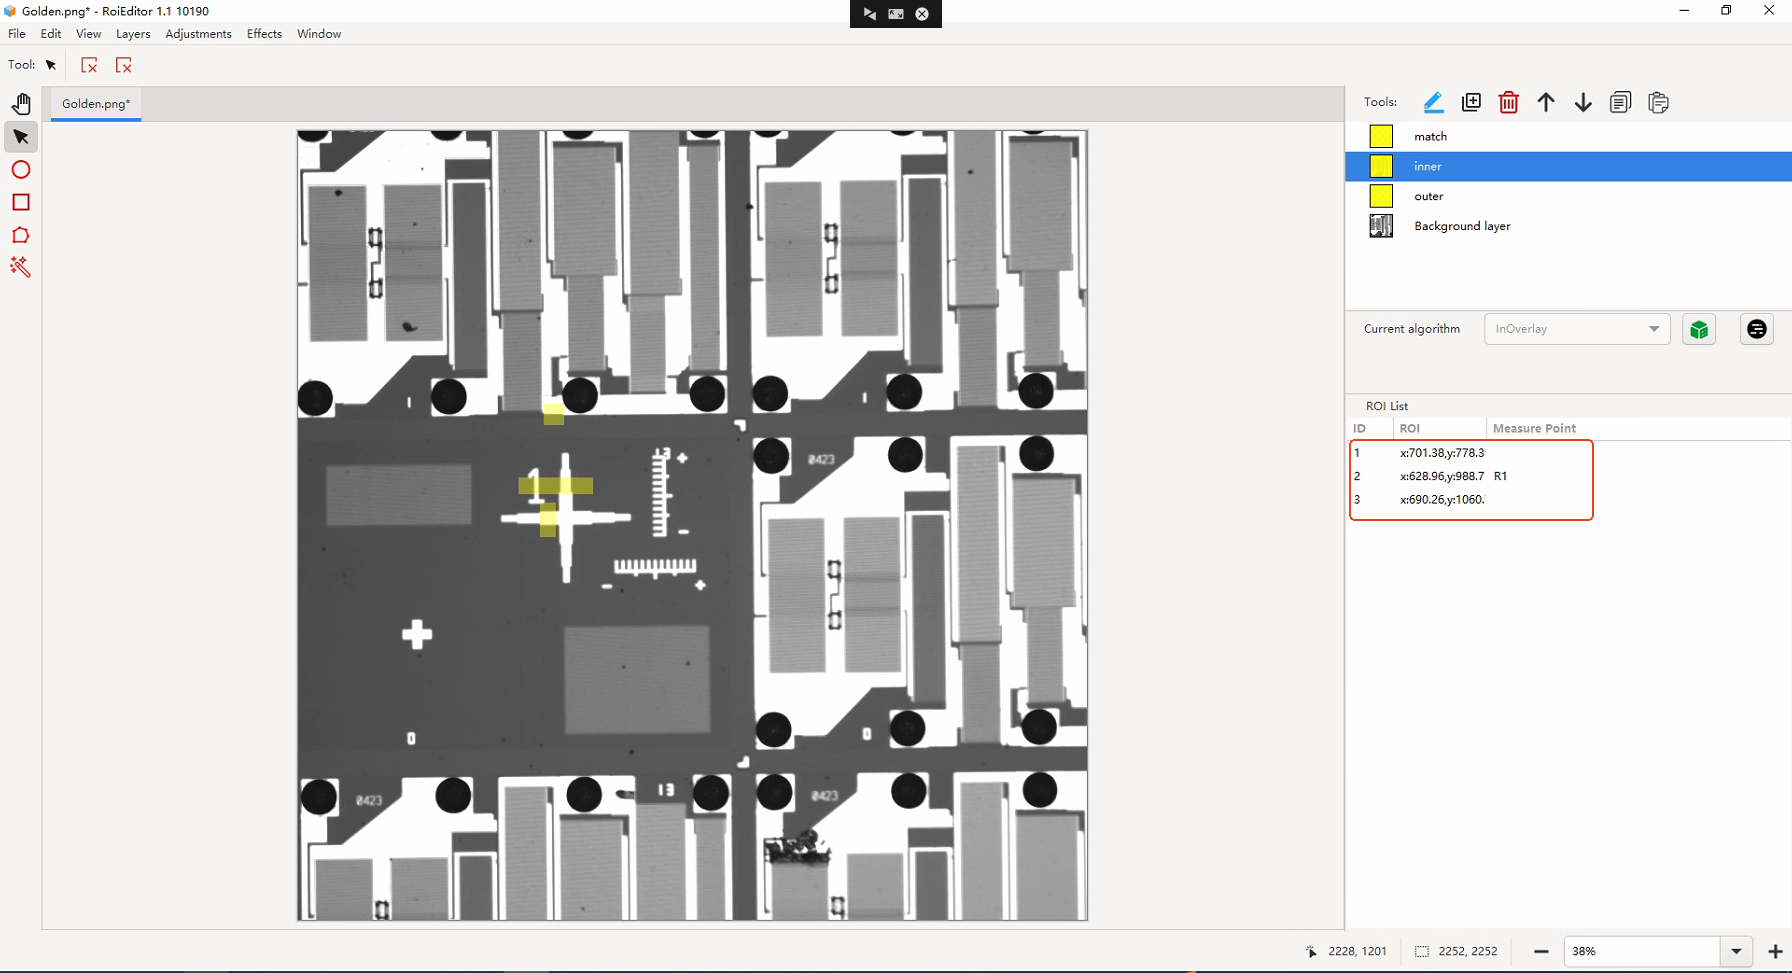Open the Layers menu

coord(133,34)
